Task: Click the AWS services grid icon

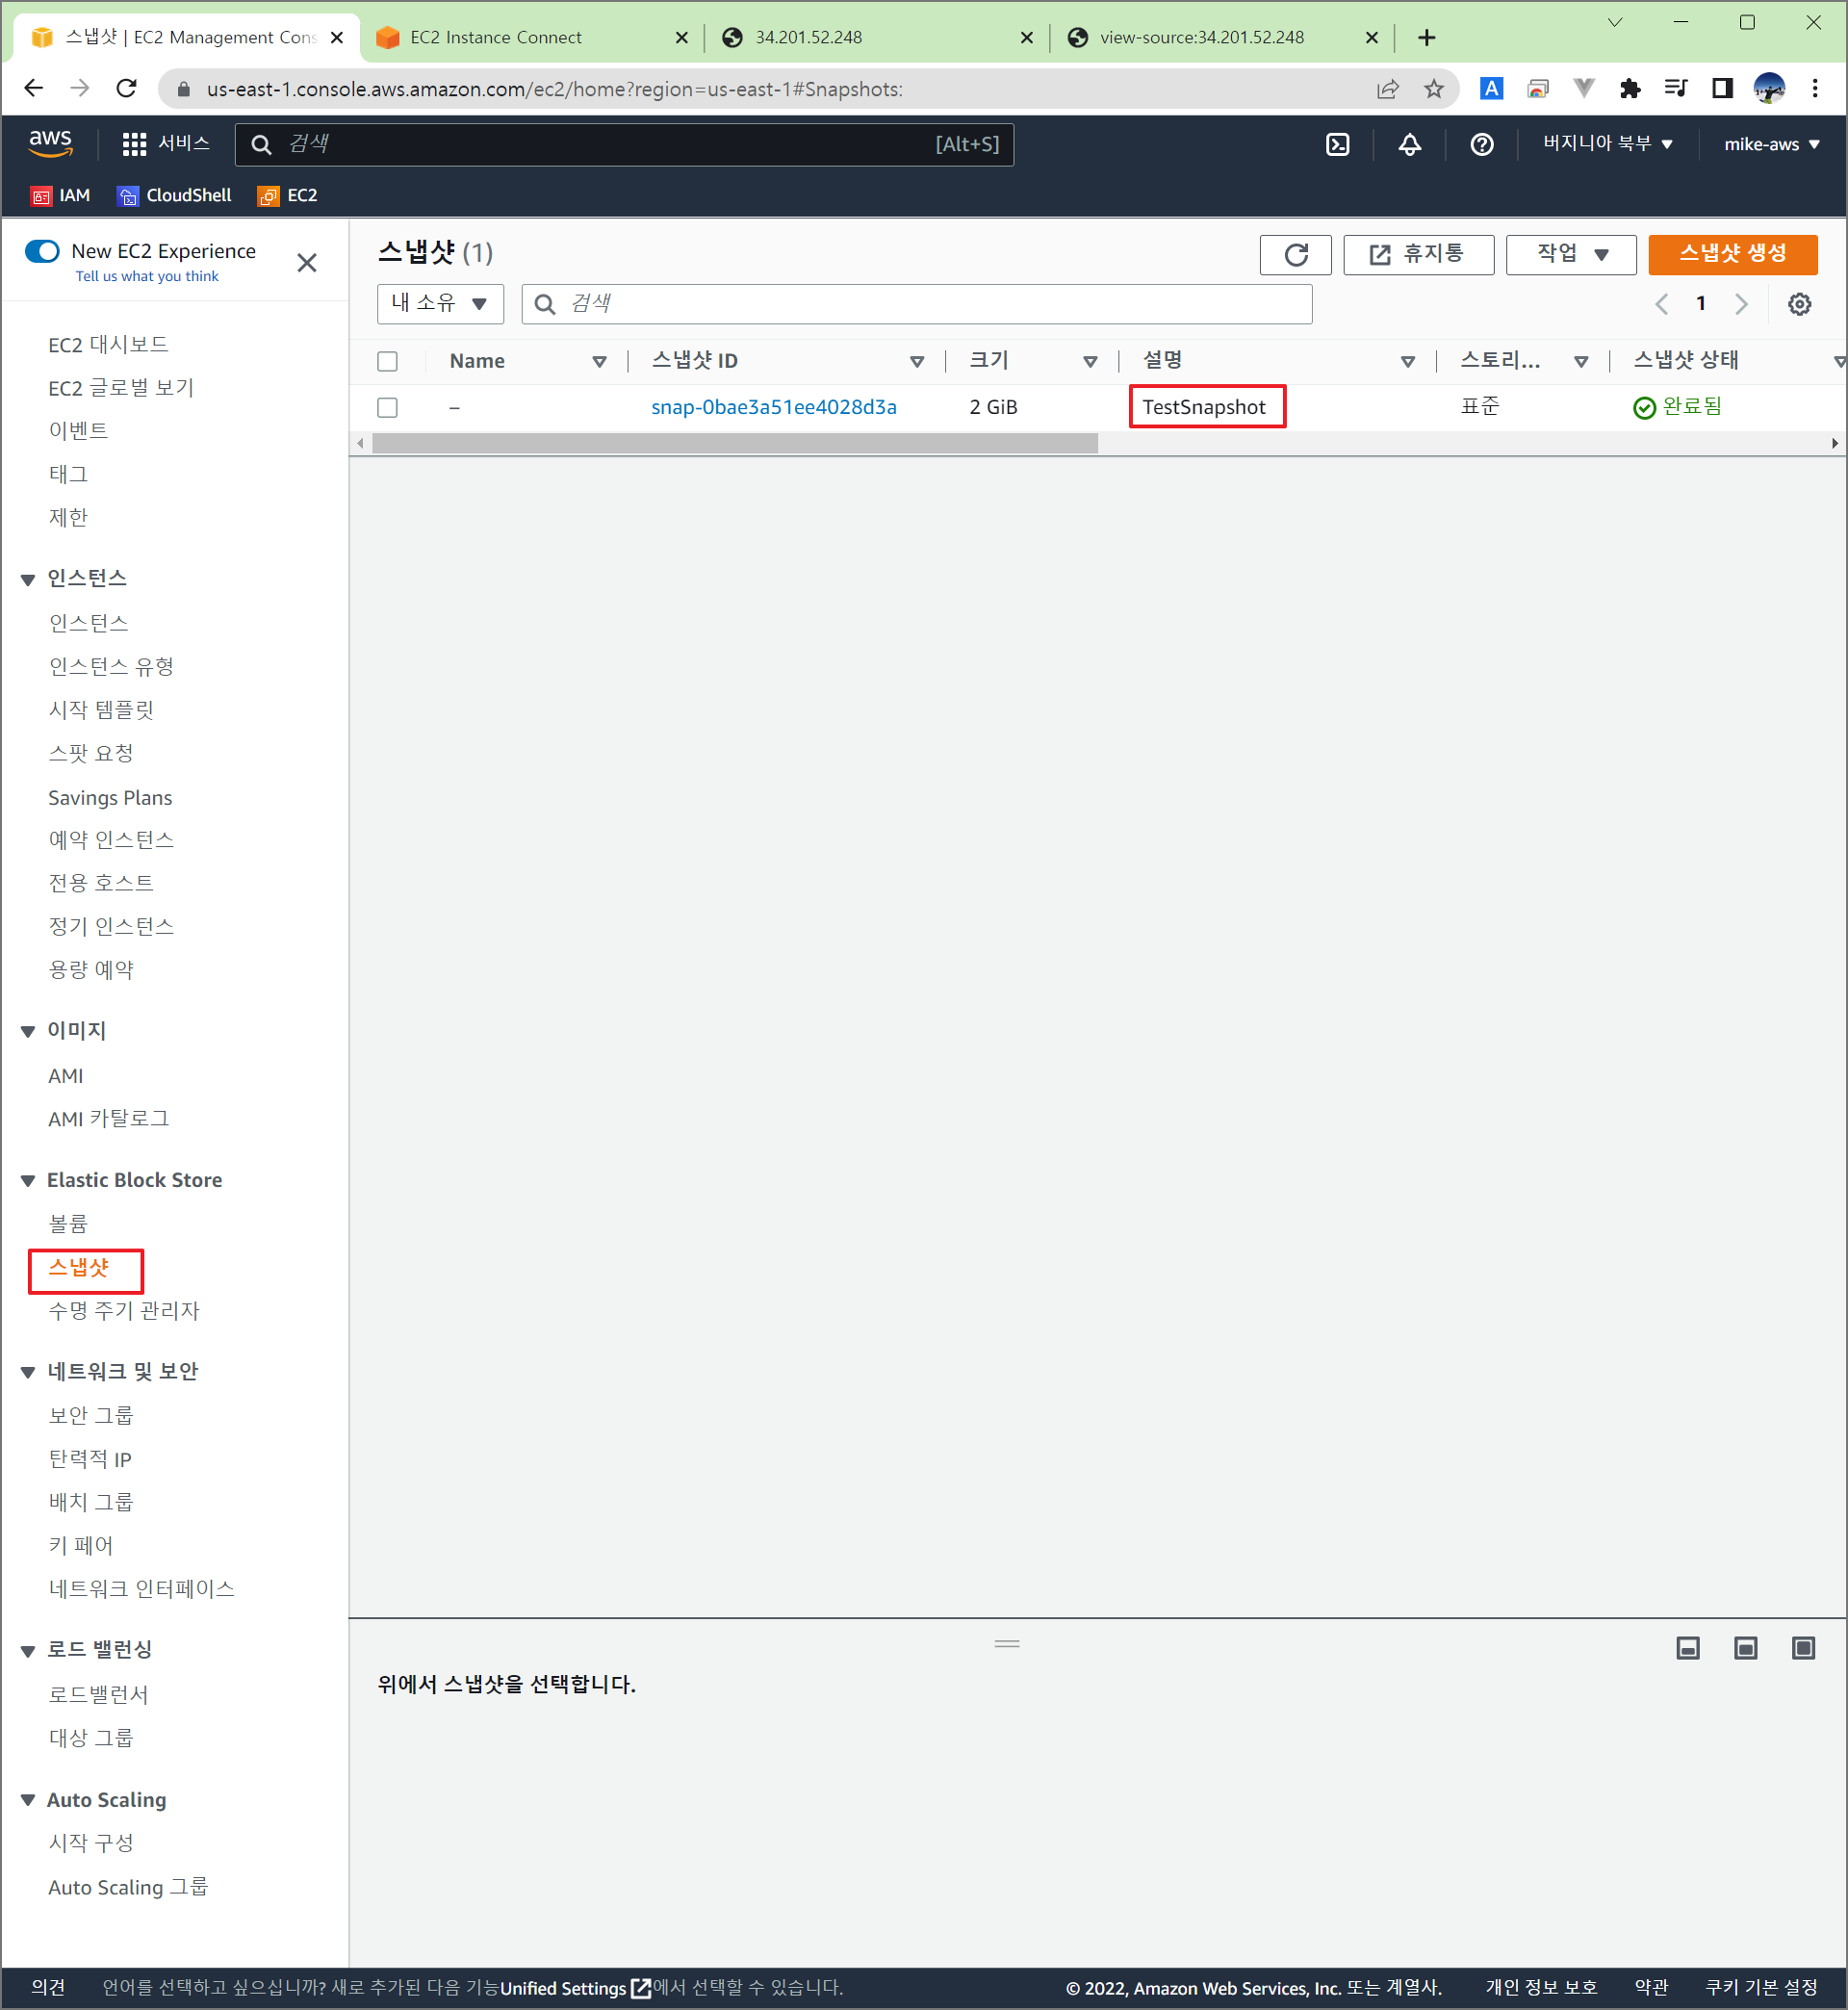Action: point(134,144)
